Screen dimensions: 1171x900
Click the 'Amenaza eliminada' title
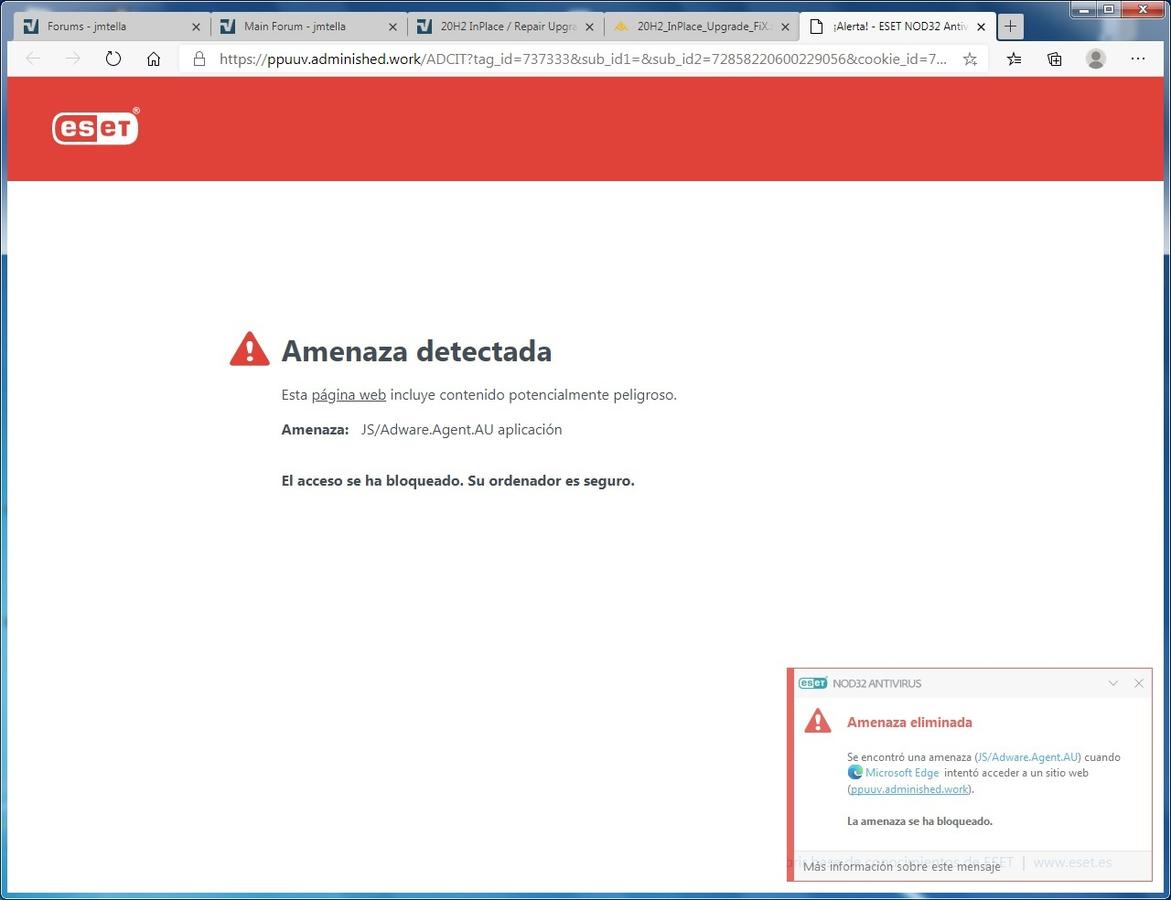(909, 721)
